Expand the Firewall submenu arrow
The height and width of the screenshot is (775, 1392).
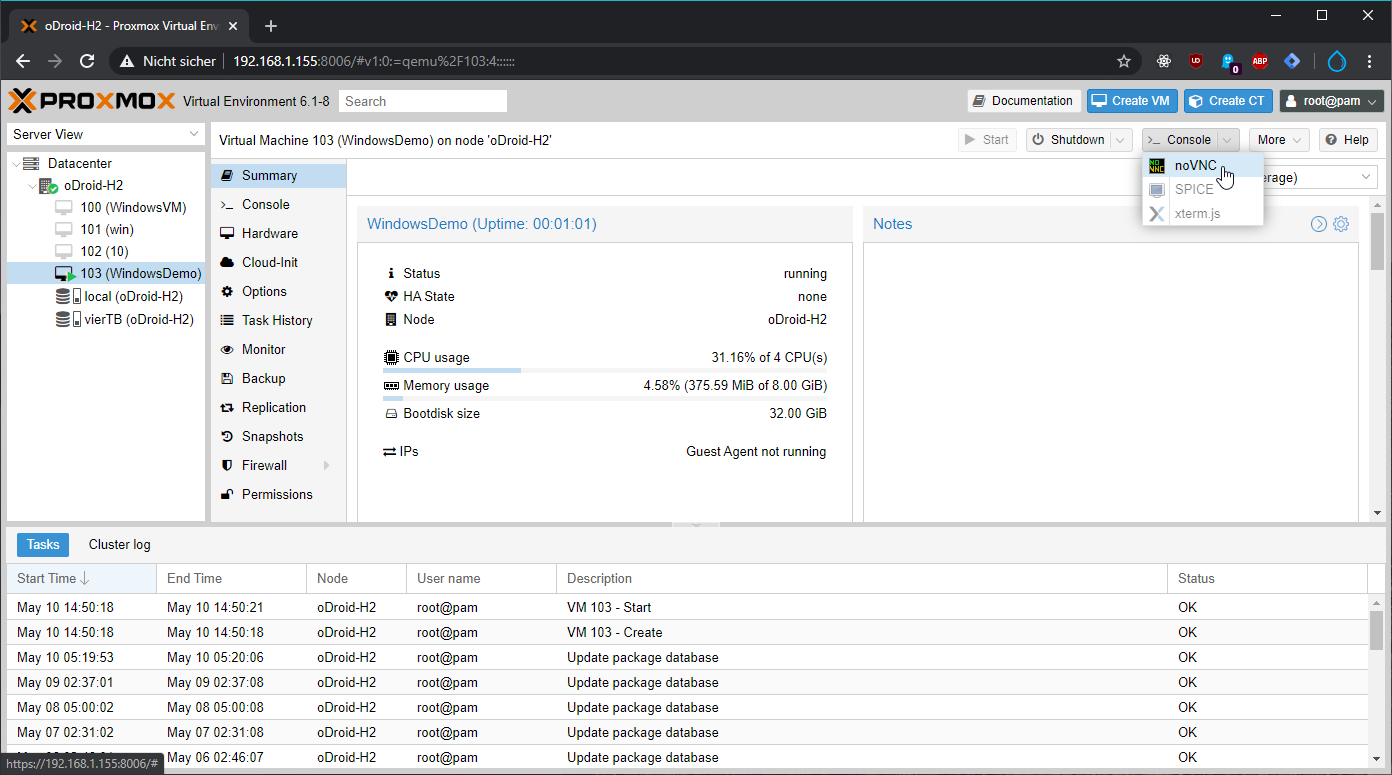(x=326, y=465)
